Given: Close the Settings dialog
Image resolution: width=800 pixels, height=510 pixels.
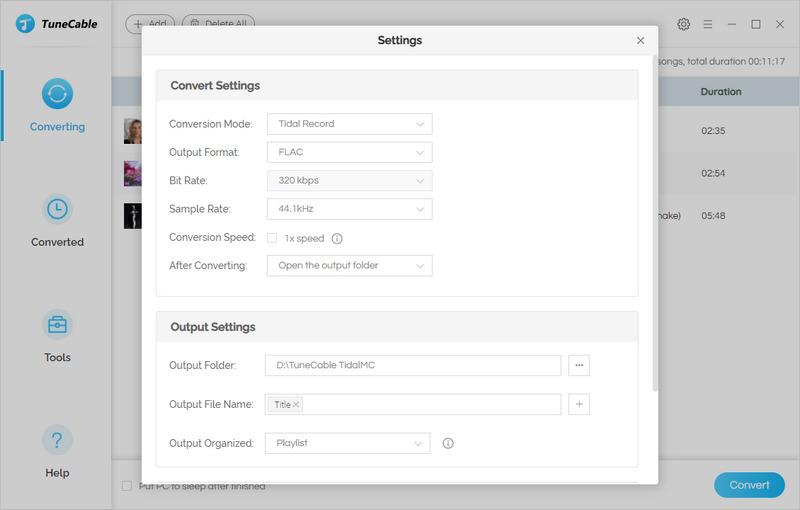Looking at the screenshot, I should (640, 40).
